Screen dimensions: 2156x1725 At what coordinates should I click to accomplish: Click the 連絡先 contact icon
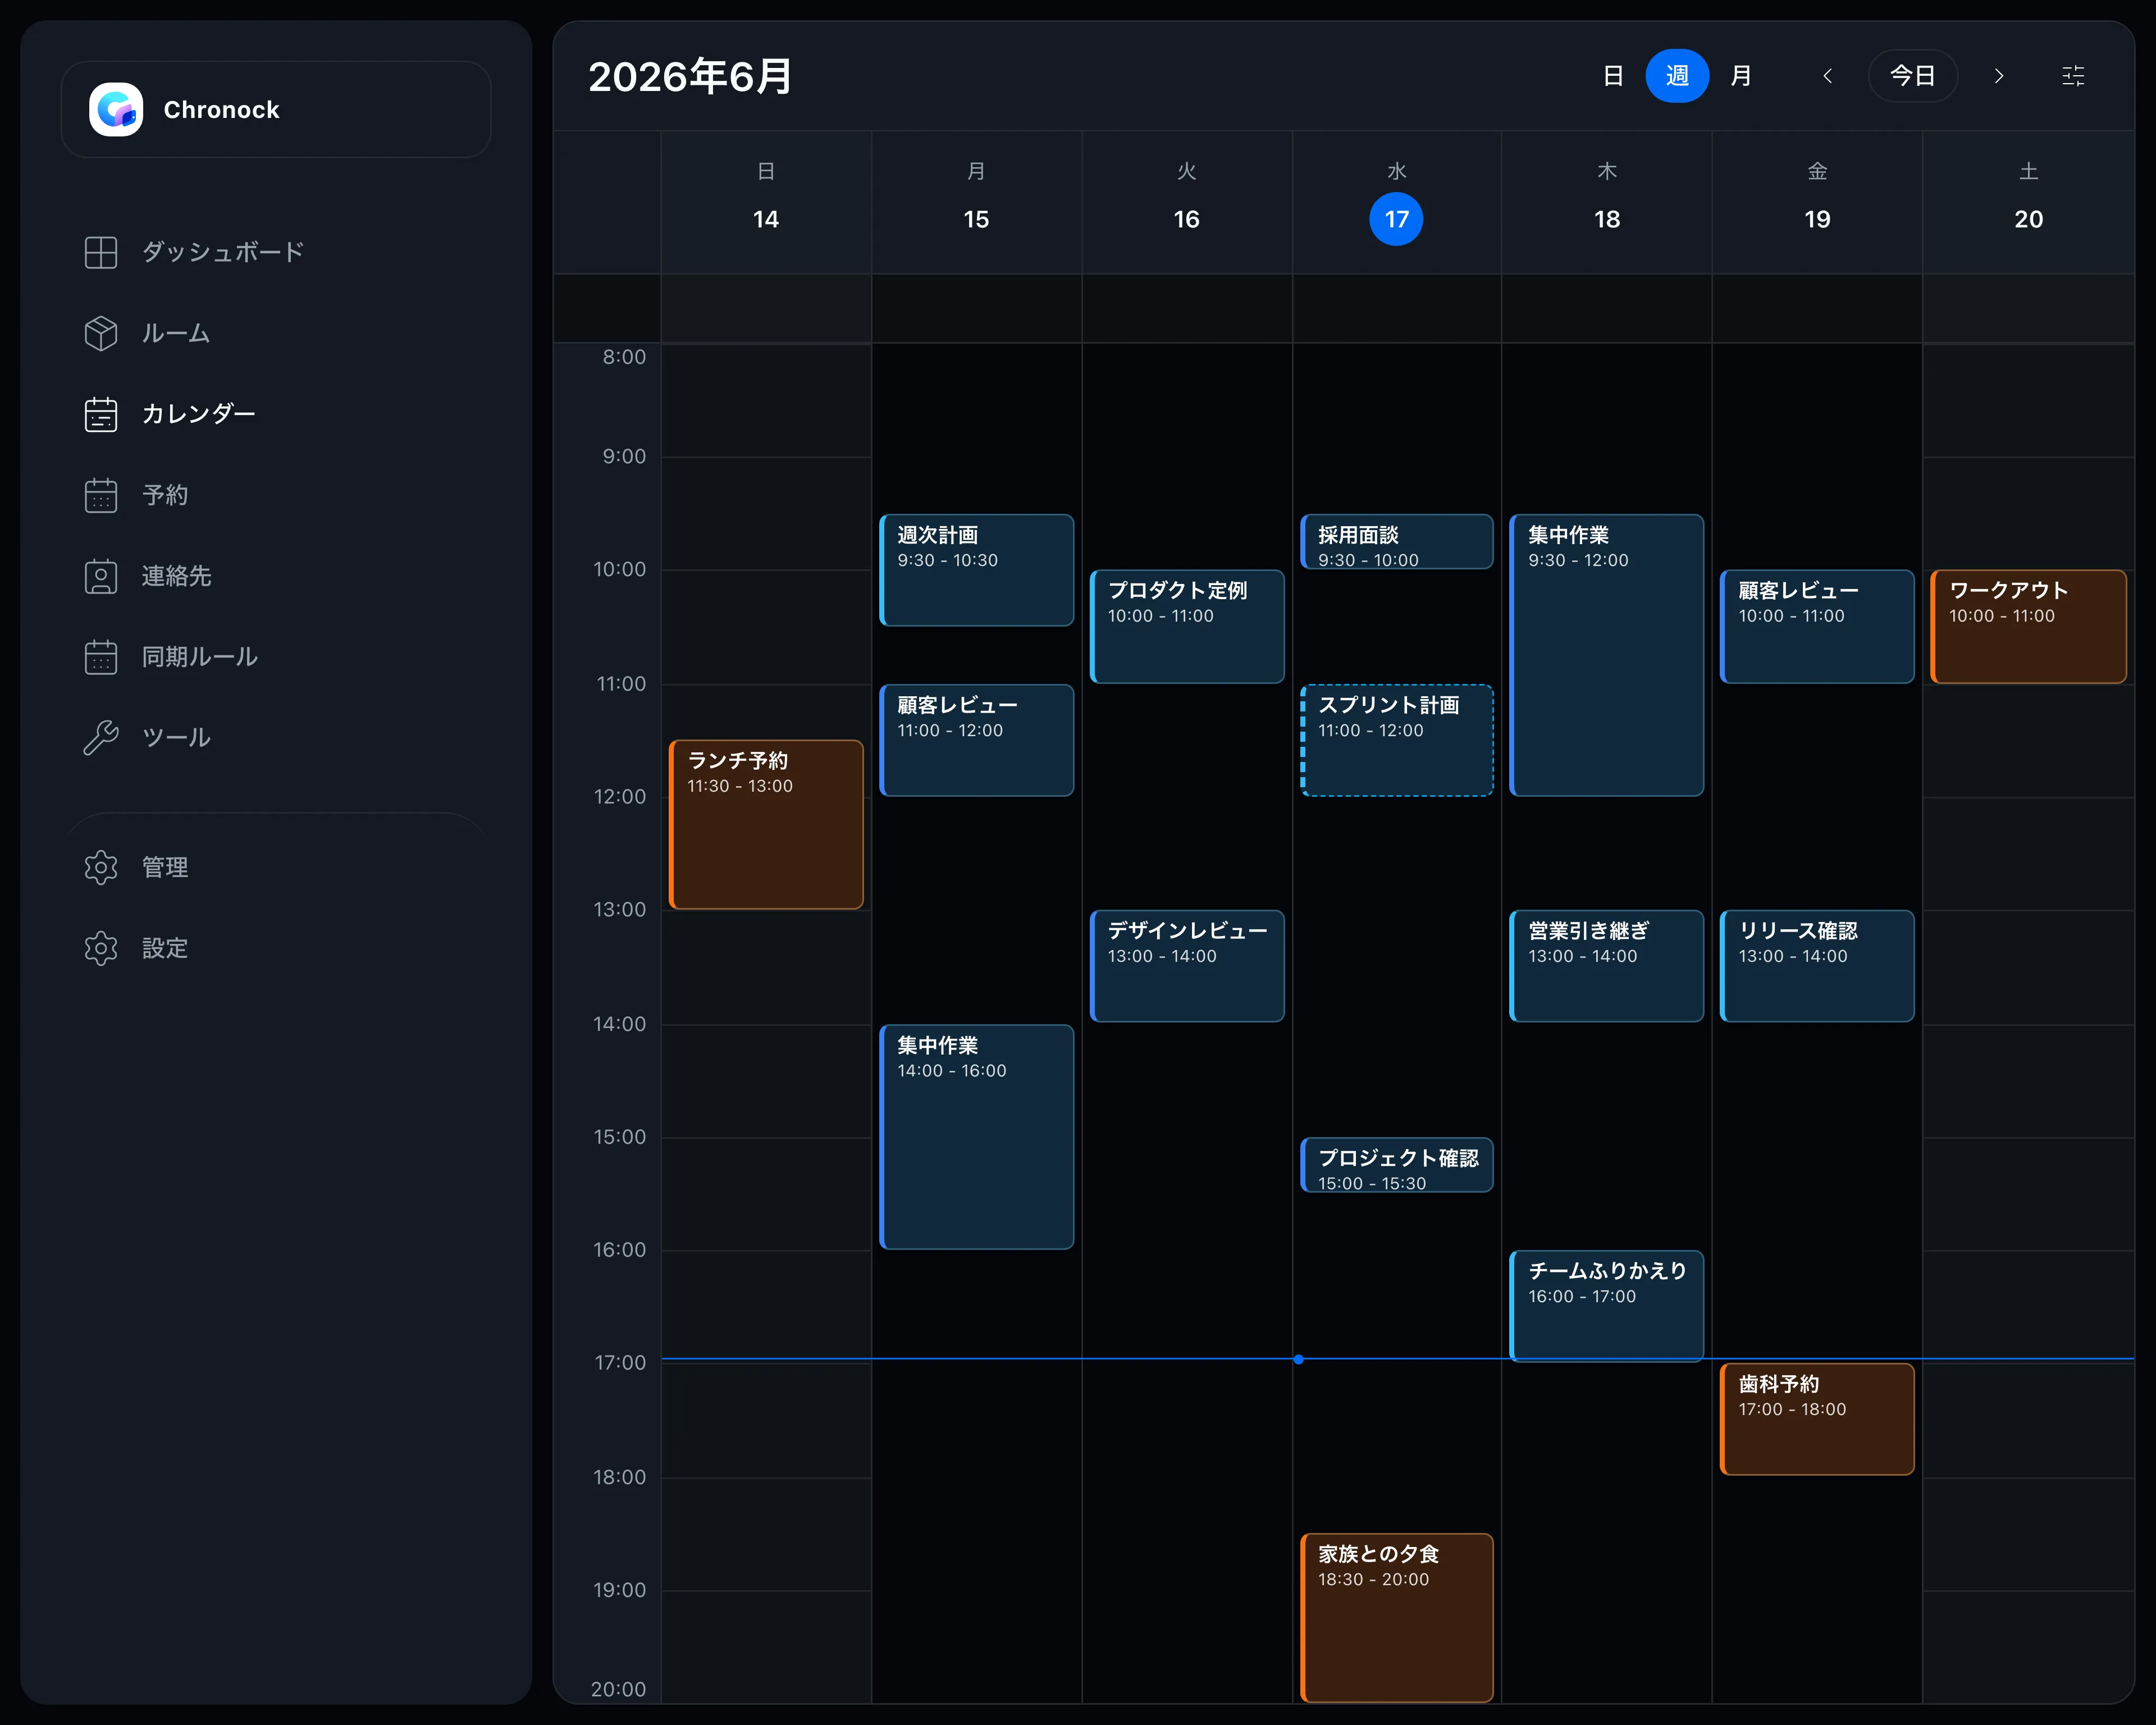click(x=101, y=576)
